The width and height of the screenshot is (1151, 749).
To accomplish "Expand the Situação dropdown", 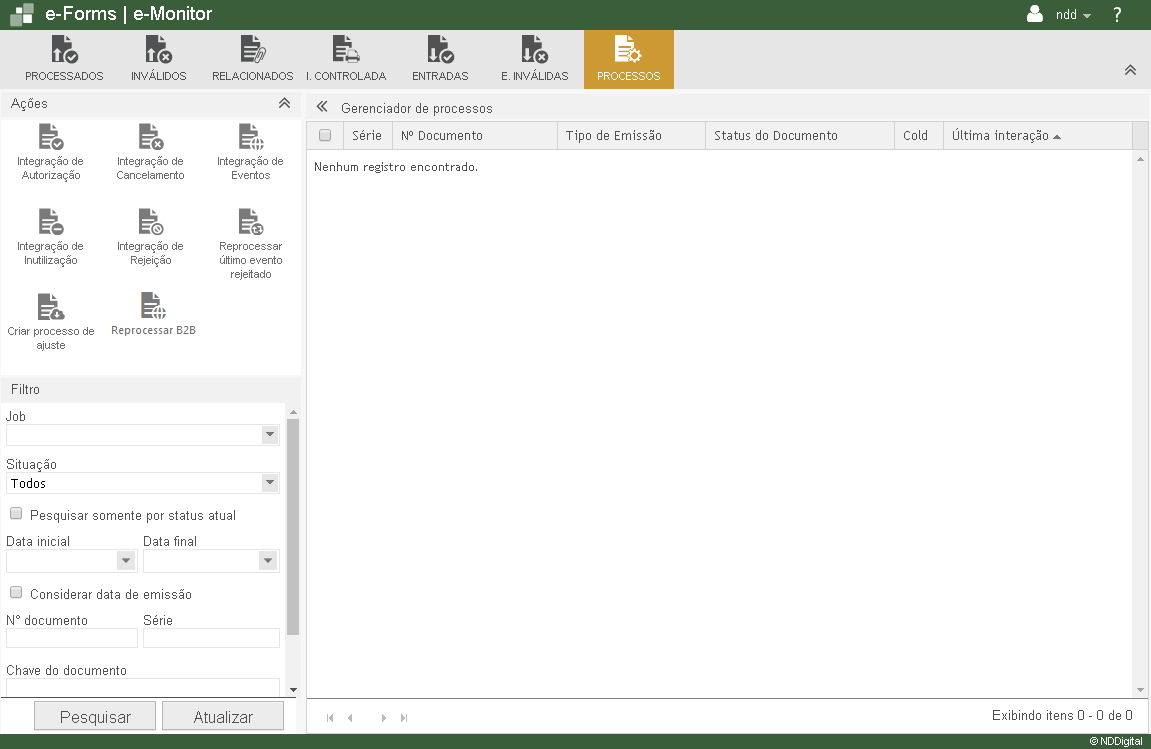I will (x=269, y=483).
